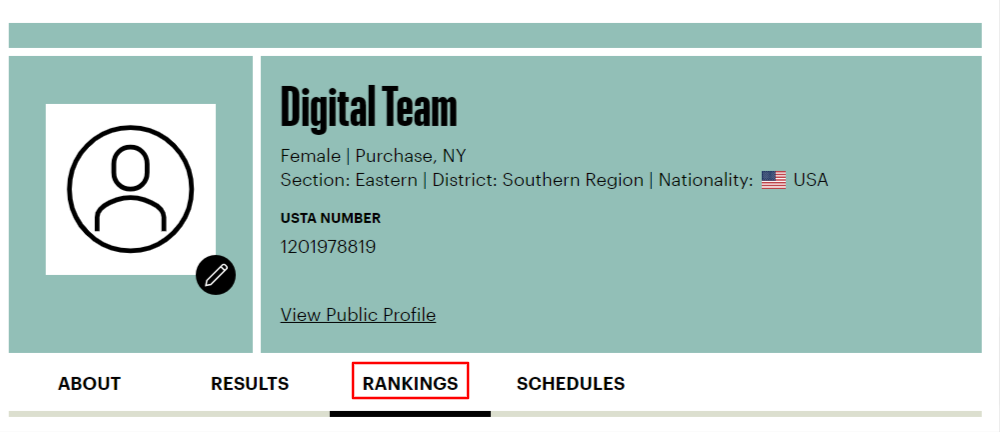Click the District: Southern Region text

tap(538, 180)
